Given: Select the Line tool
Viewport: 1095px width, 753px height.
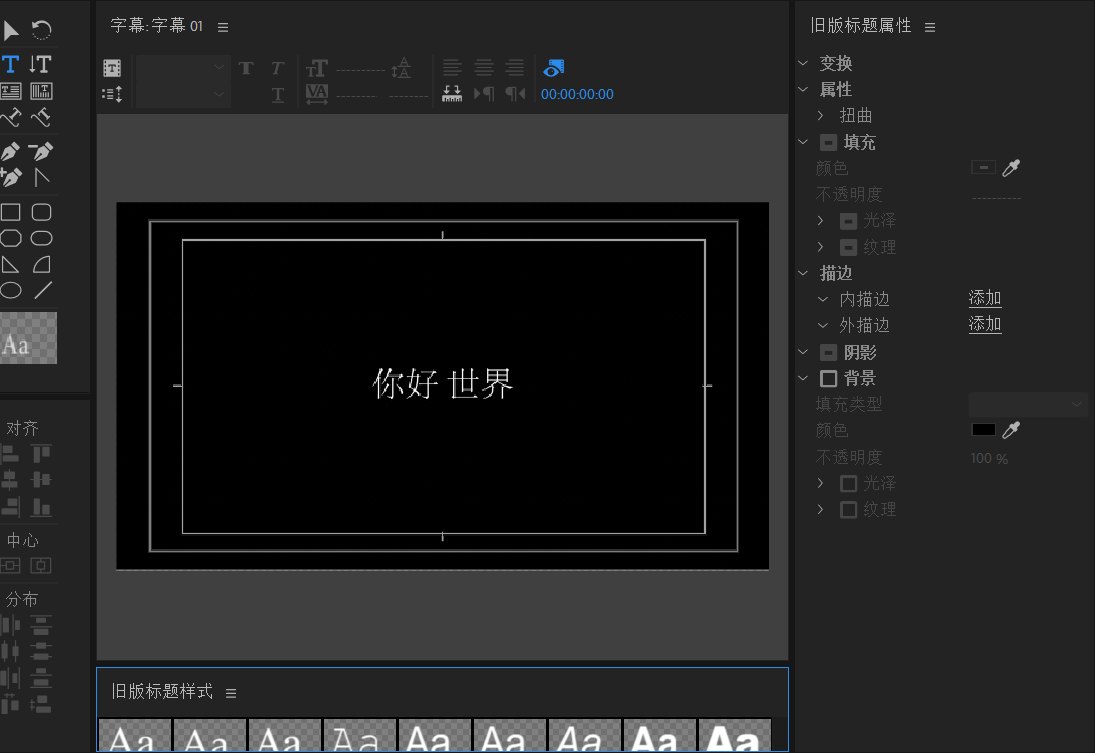Looking at the screenshot, I should click(x=43, y=290).
